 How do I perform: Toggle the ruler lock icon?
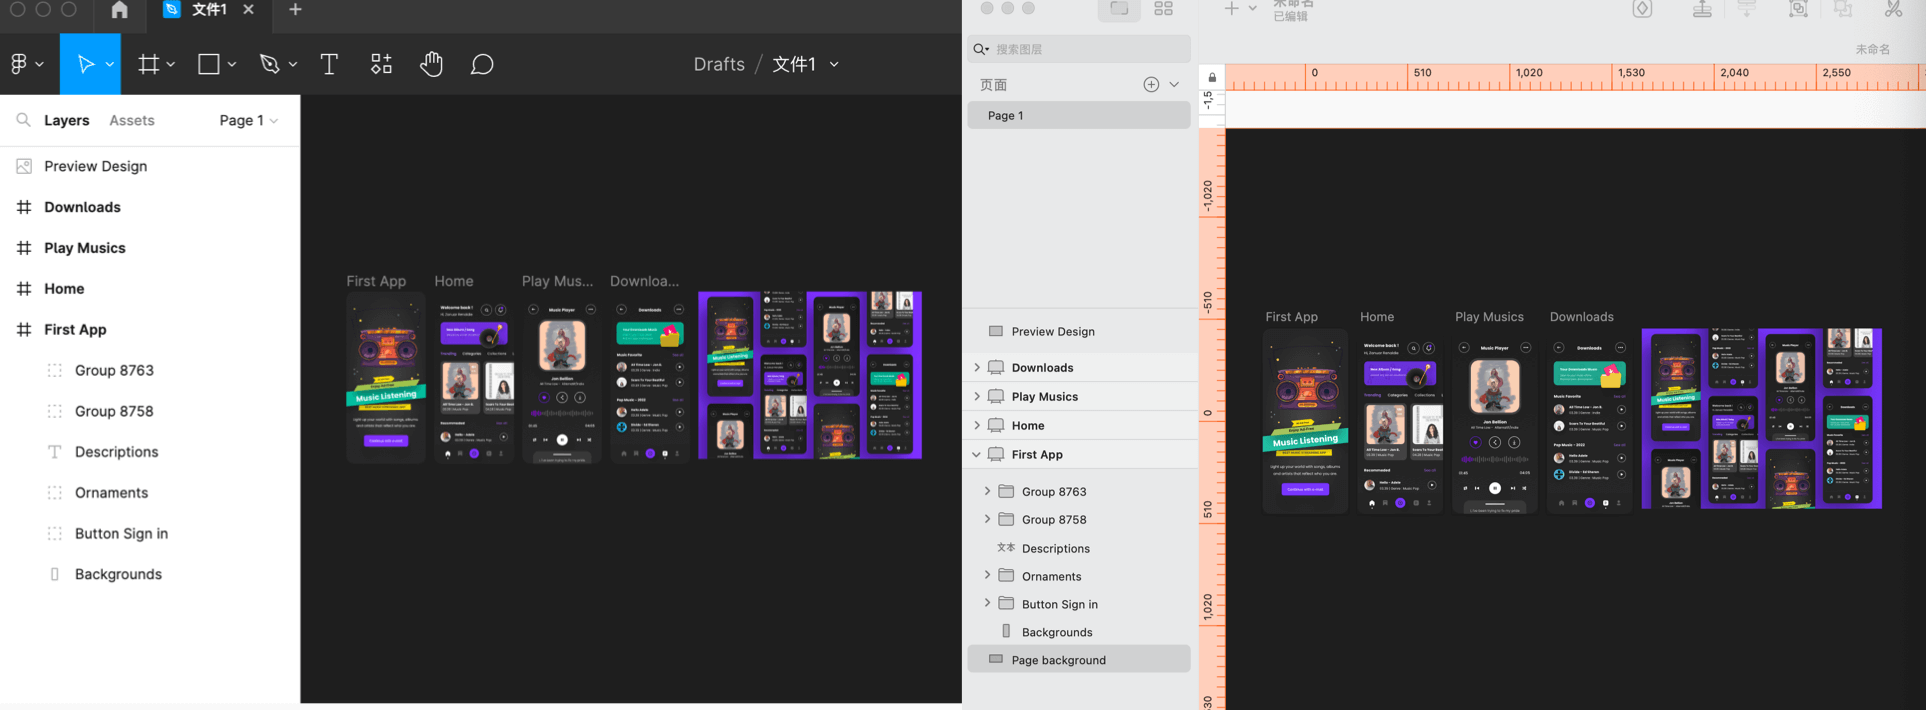(x=1212, y=77)
